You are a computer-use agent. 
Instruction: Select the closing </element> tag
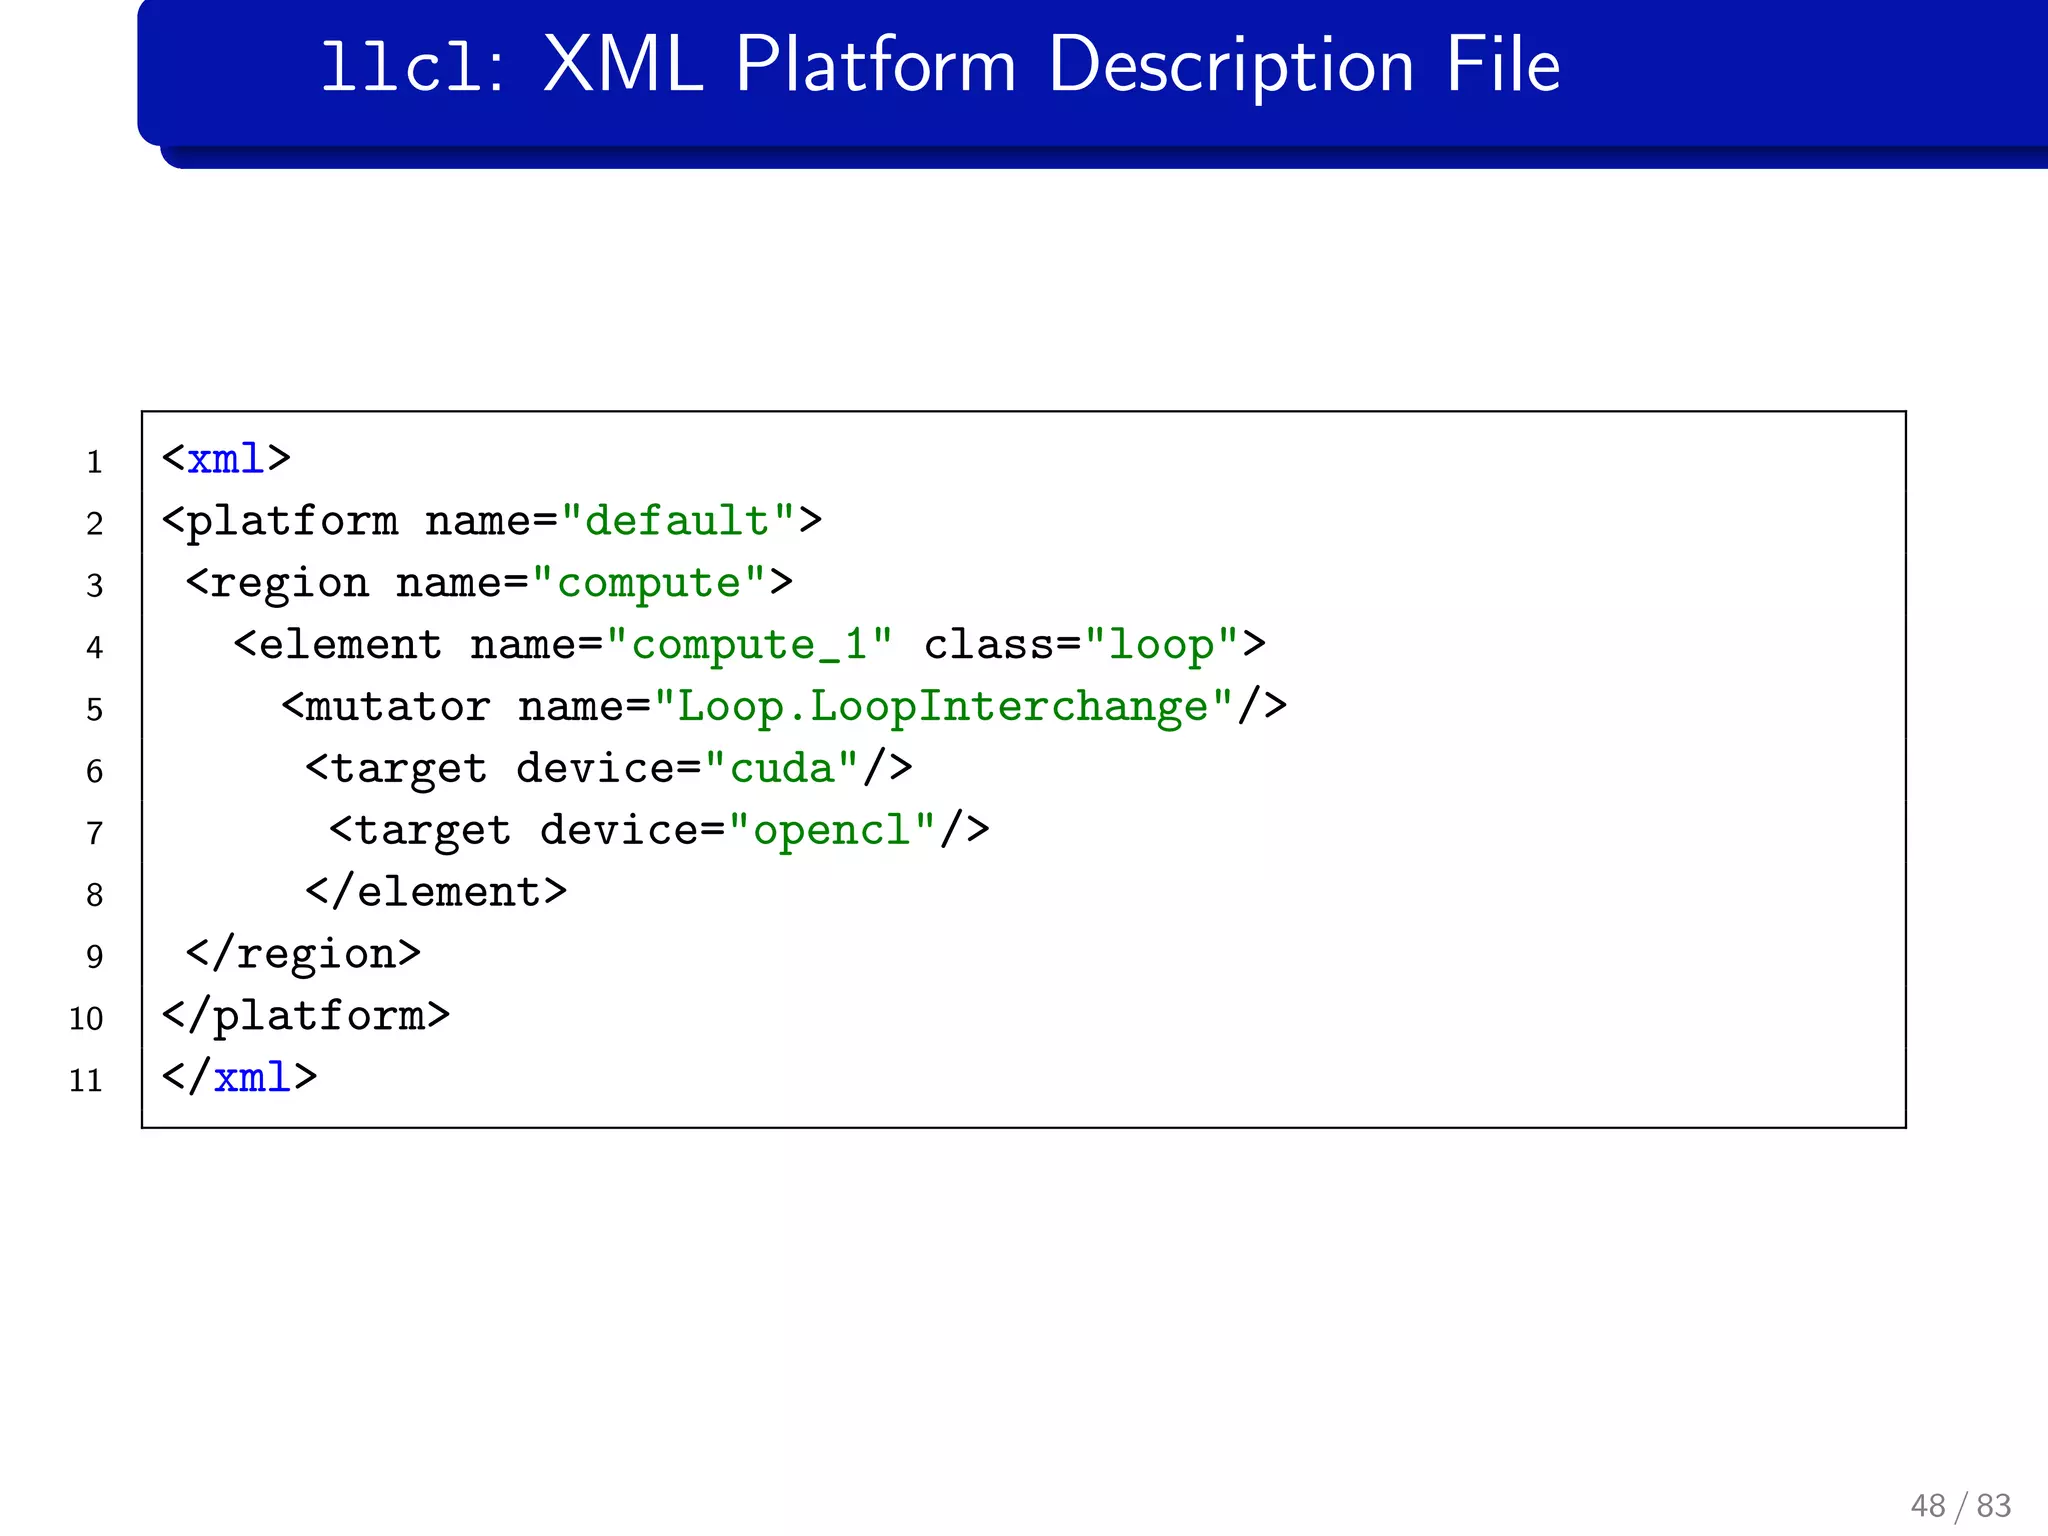point(436,892)
